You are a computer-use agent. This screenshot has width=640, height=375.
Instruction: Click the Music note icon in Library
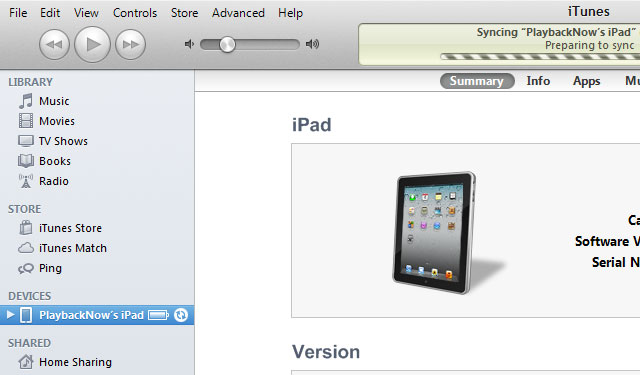tap(26, 101)
